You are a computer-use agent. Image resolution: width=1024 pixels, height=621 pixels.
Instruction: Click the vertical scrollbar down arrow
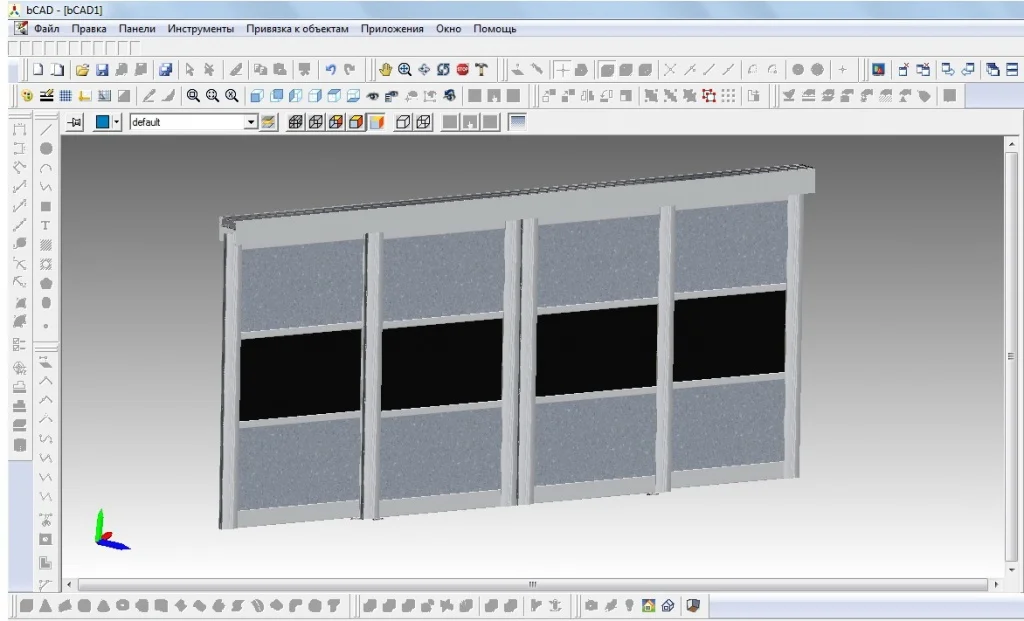click(x=1012, y=570)
